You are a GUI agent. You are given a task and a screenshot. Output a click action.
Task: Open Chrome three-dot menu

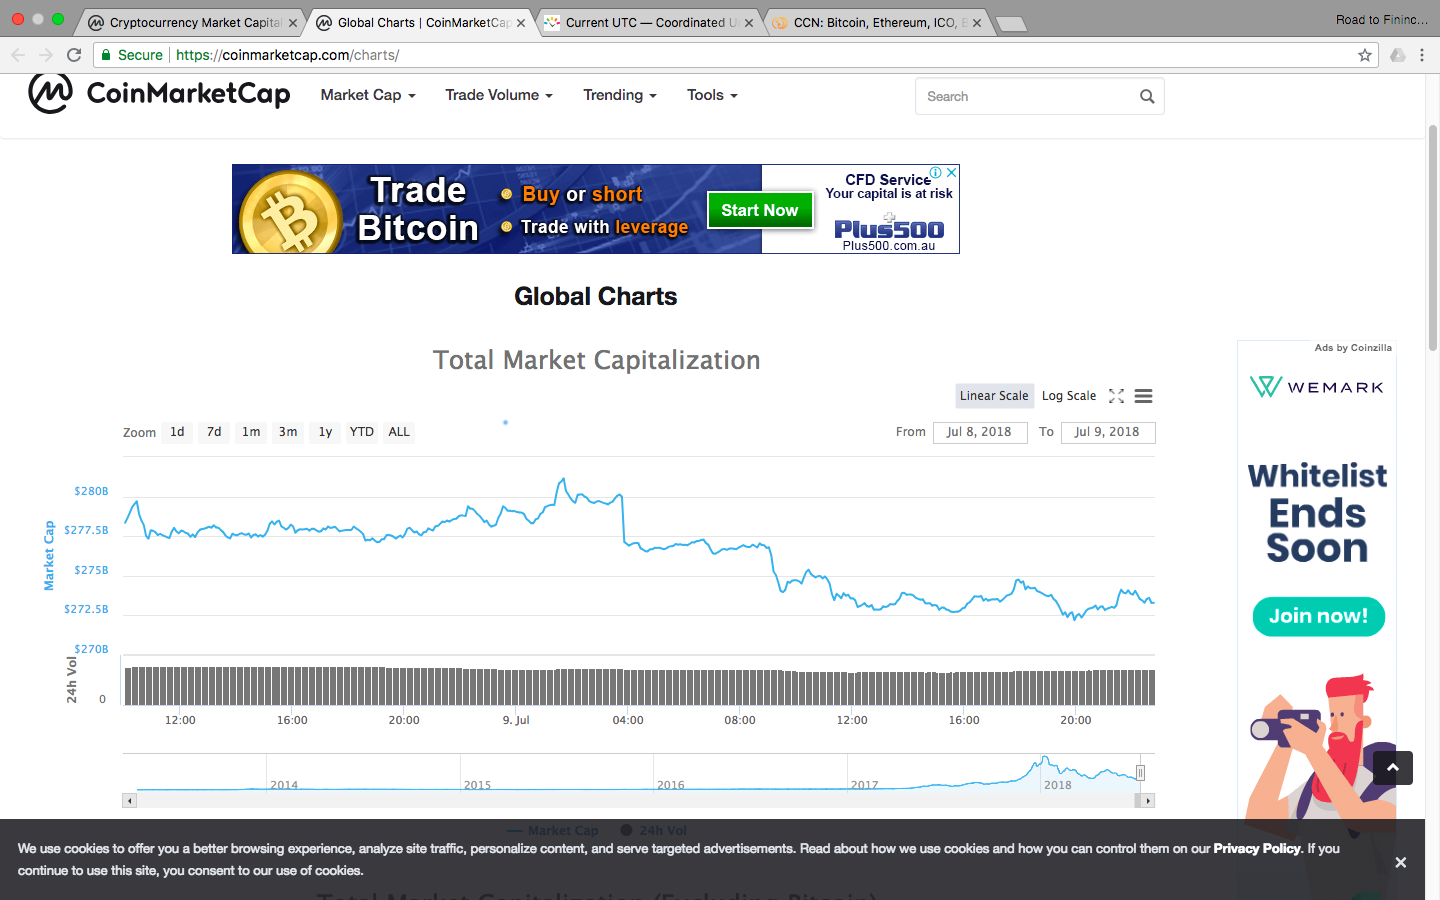[x=1422, y=55]
